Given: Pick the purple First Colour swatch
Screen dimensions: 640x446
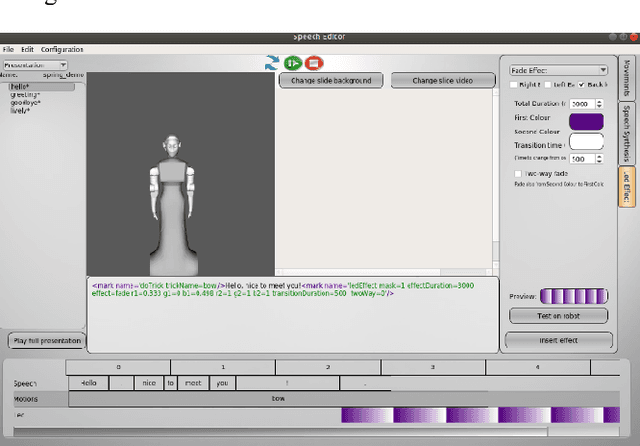Looking at the screenshot, I should click(x=586, y=121).
